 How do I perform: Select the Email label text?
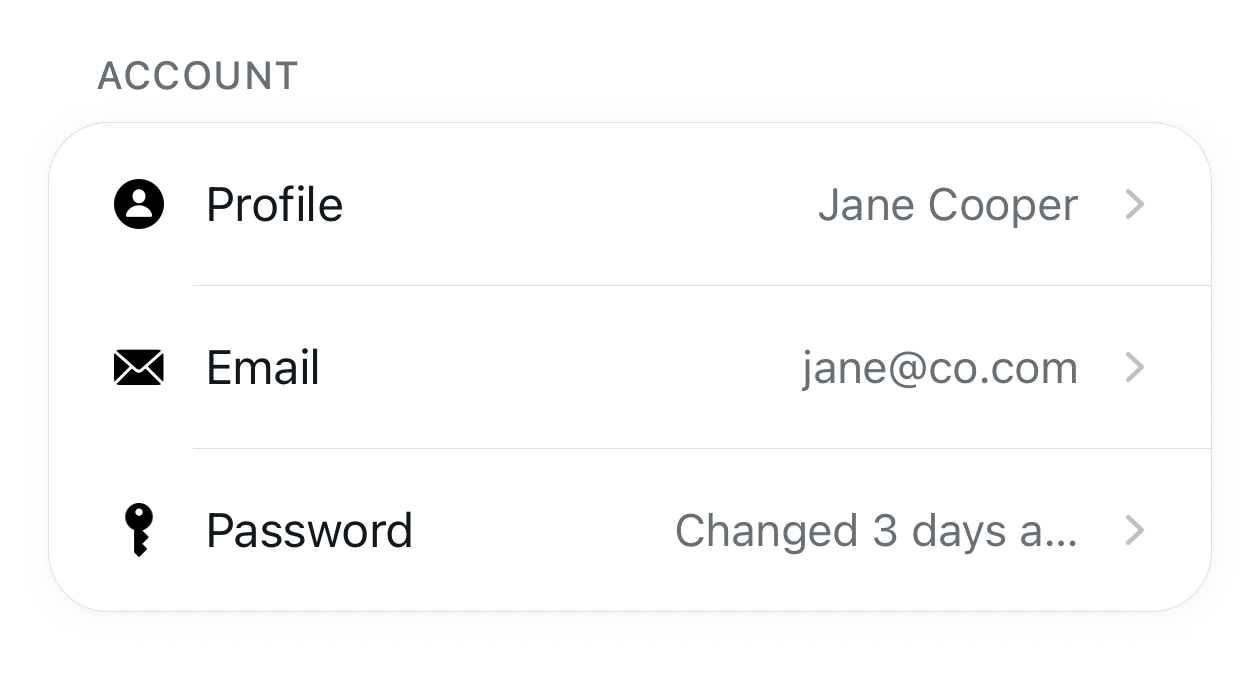click(263, 368)
